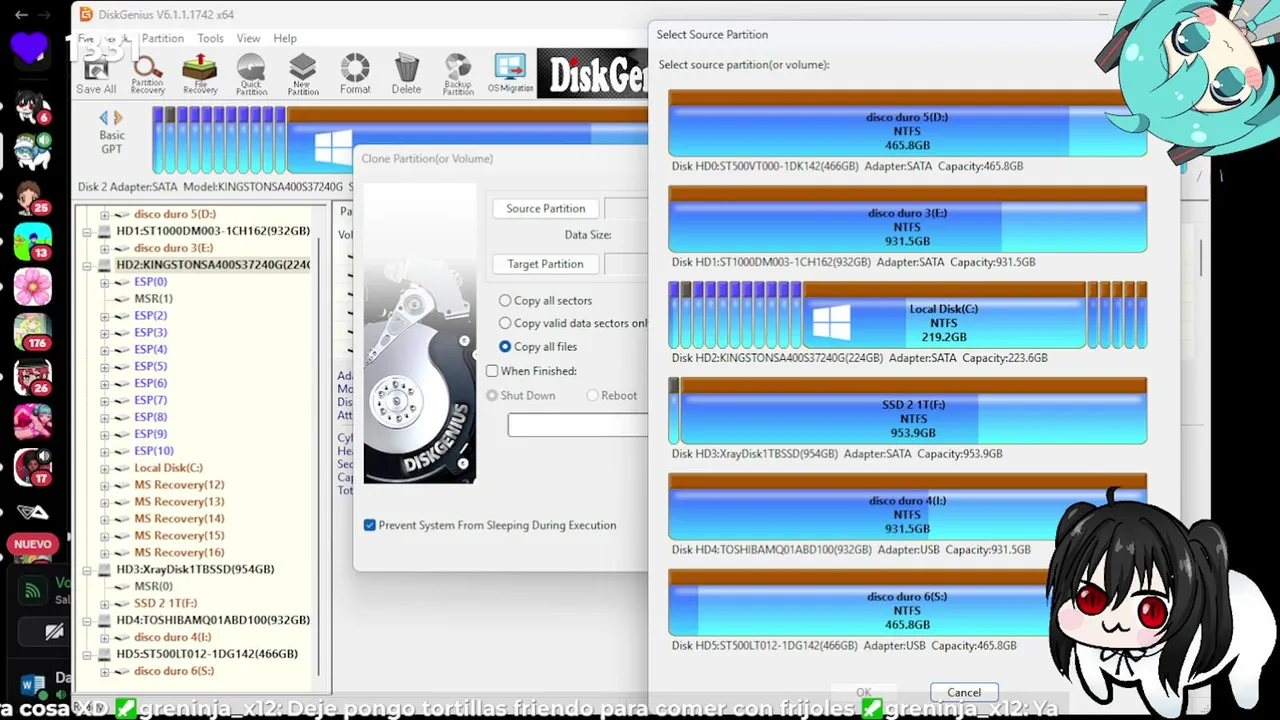Expand the disco duro 4(I:) tree node

click(104, 637)
